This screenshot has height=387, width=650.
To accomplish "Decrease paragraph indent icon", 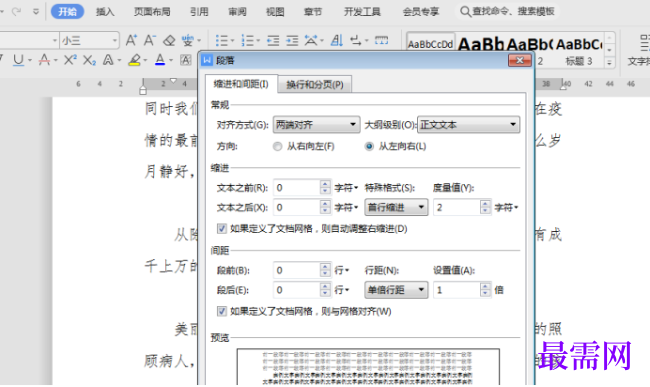I will coord(273,41).
